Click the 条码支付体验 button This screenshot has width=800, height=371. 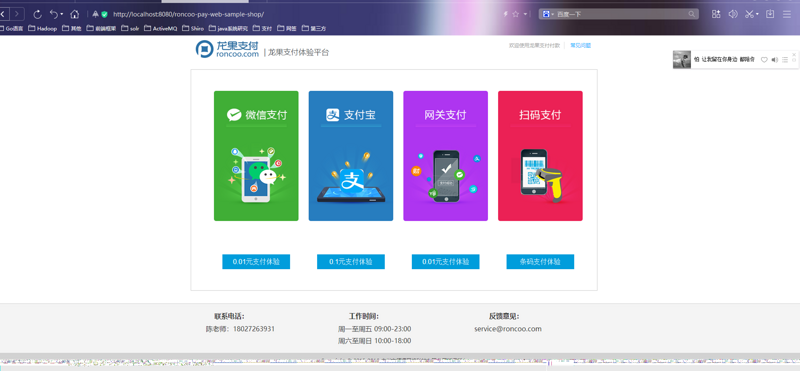(540, 262)
